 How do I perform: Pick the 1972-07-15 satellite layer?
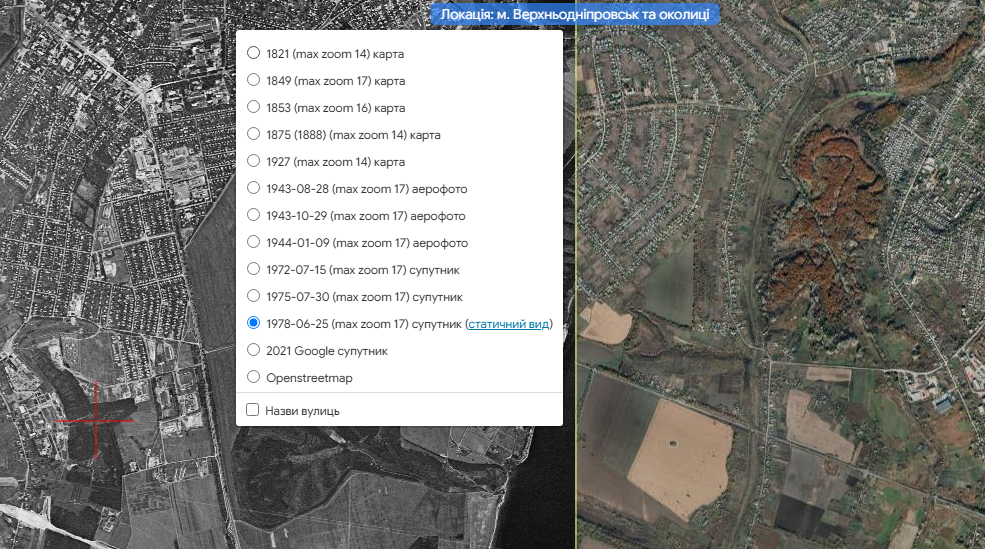[x=253, y=269]
